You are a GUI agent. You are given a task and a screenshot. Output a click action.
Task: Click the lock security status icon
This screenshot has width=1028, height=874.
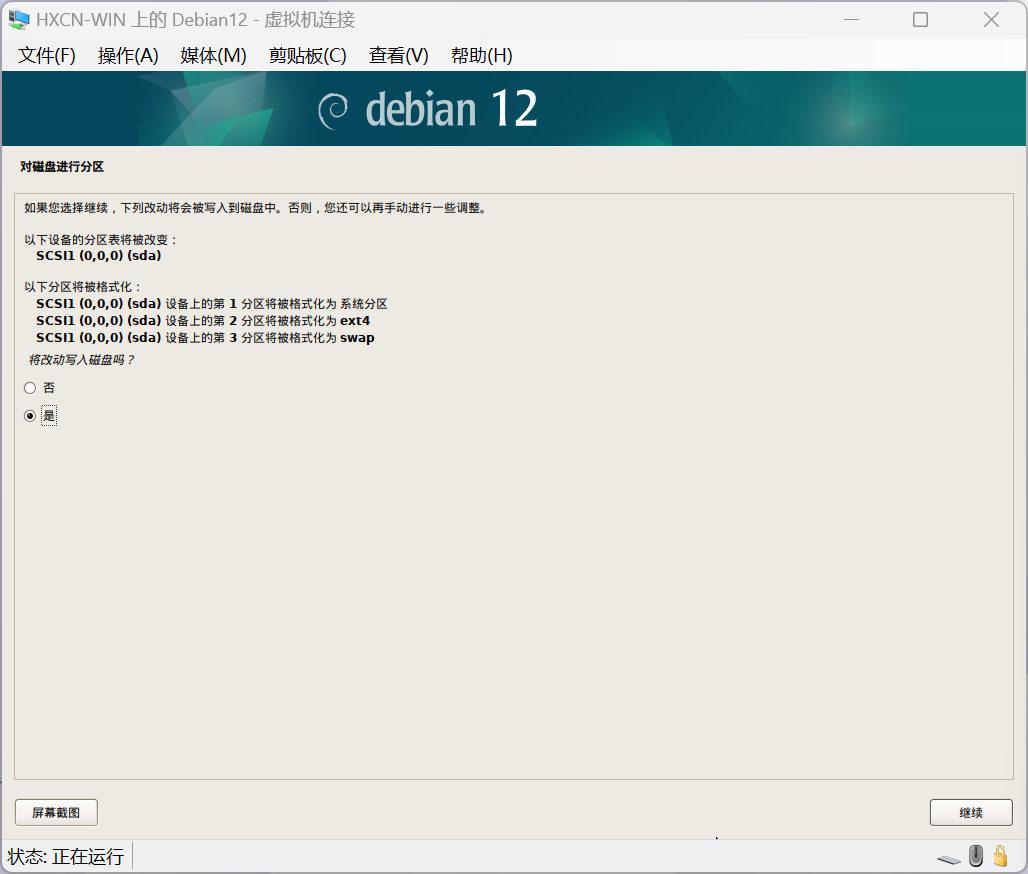coord(1000,856)
